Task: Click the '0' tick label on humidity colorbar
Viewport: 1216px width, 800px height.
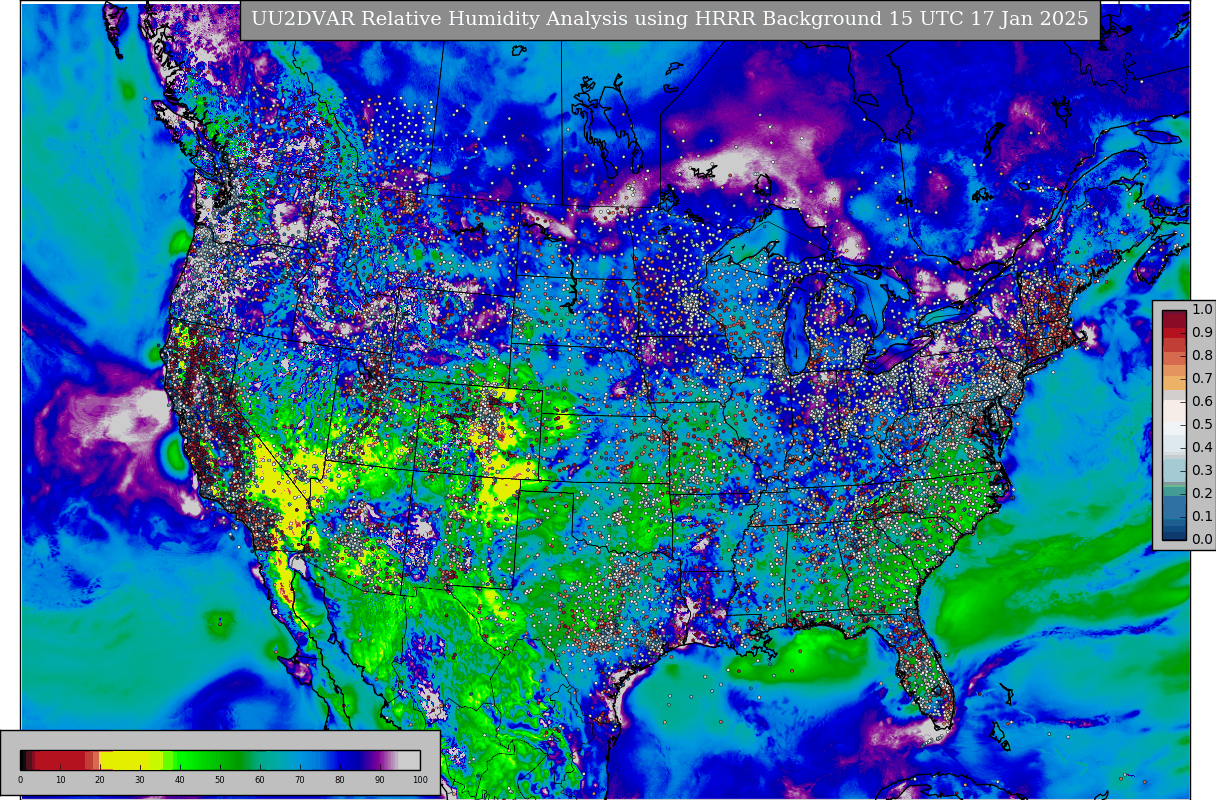Action: click(x=20, y=780)
